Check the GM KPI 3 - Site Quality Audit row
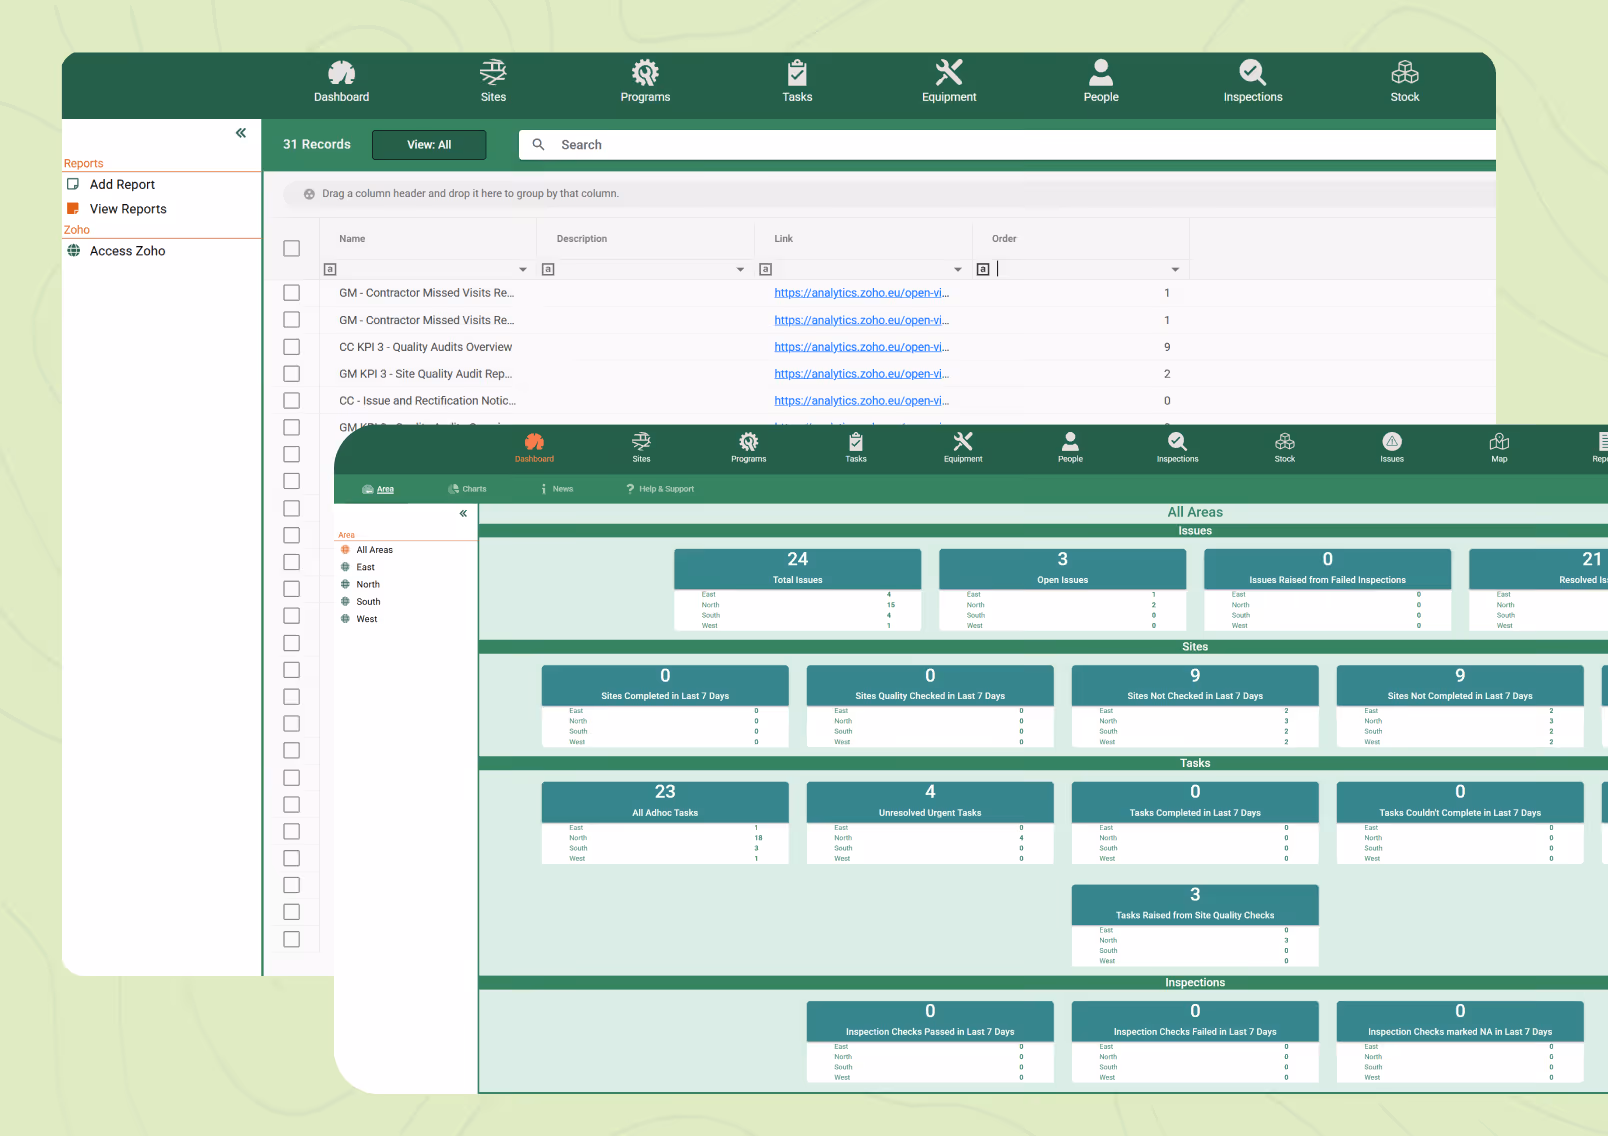 291,374
